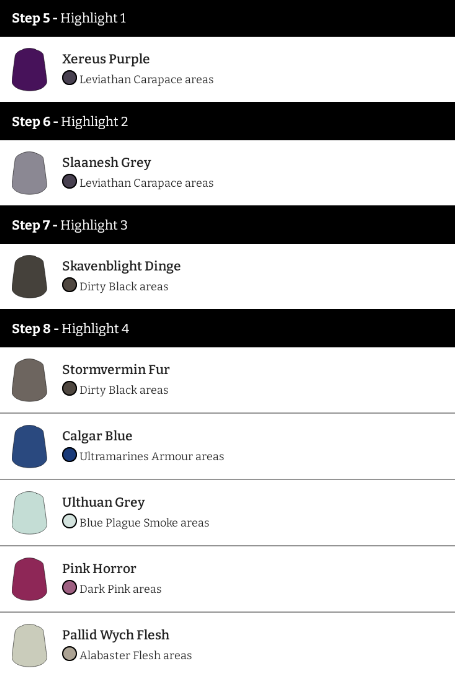Click the Blue Plague Smoke areas colour dot
This screenshot has height=675, width=455.
(x=69, y=521)
